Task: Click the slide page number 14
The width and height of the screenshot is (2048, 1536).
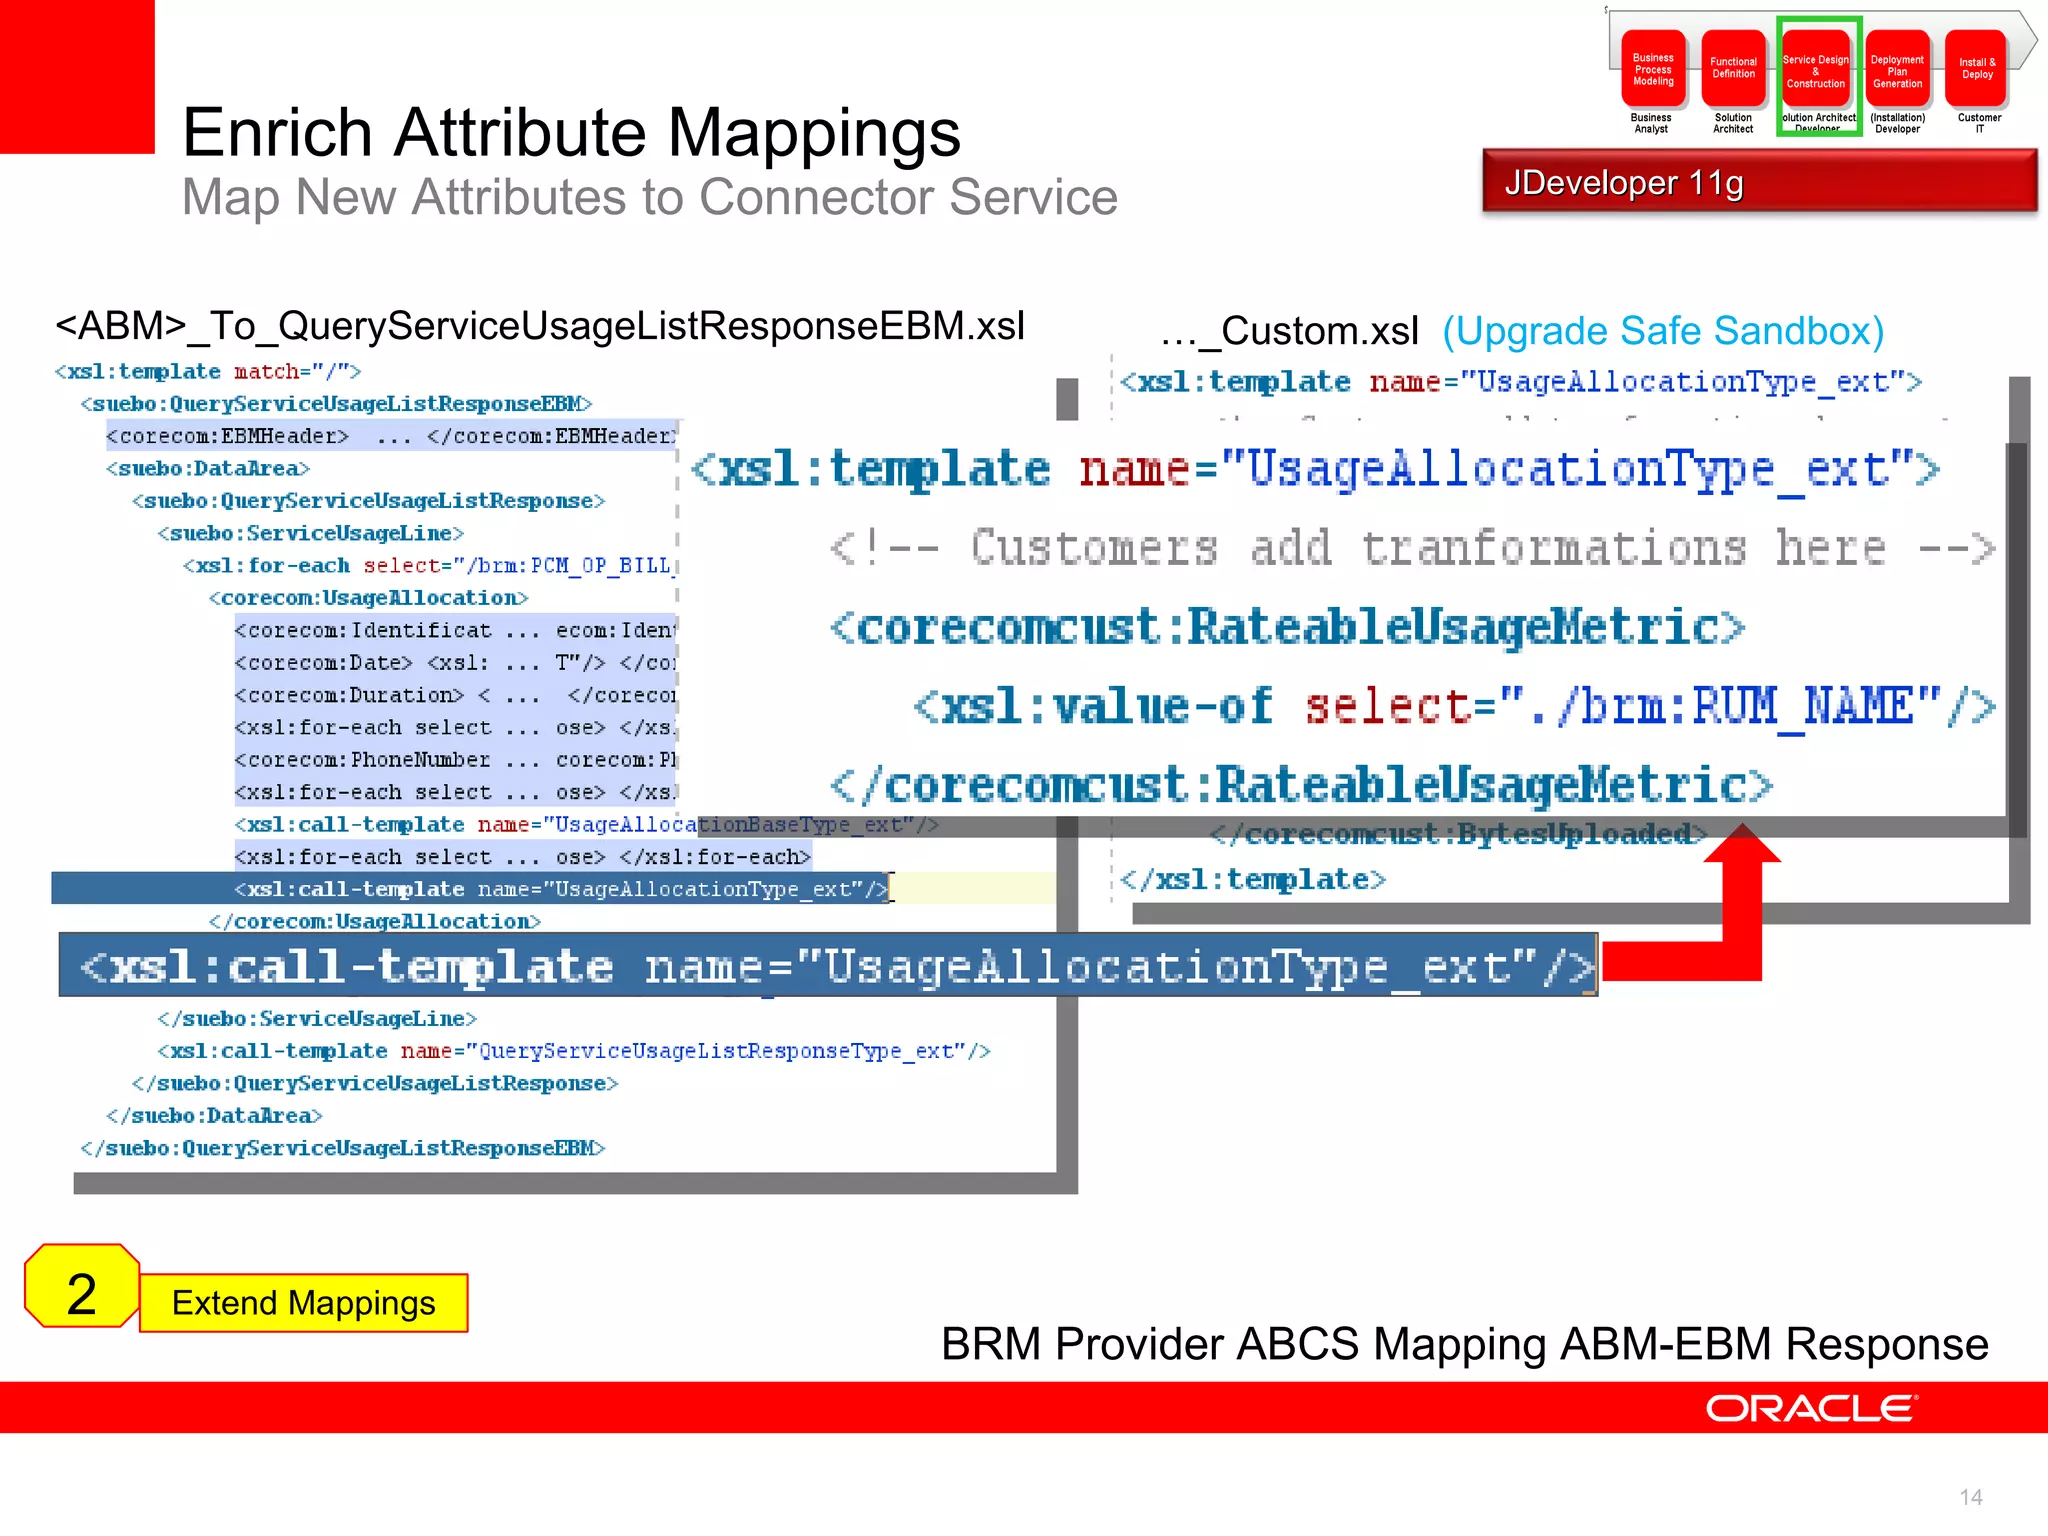Action: click(x=1971, y=1497)
